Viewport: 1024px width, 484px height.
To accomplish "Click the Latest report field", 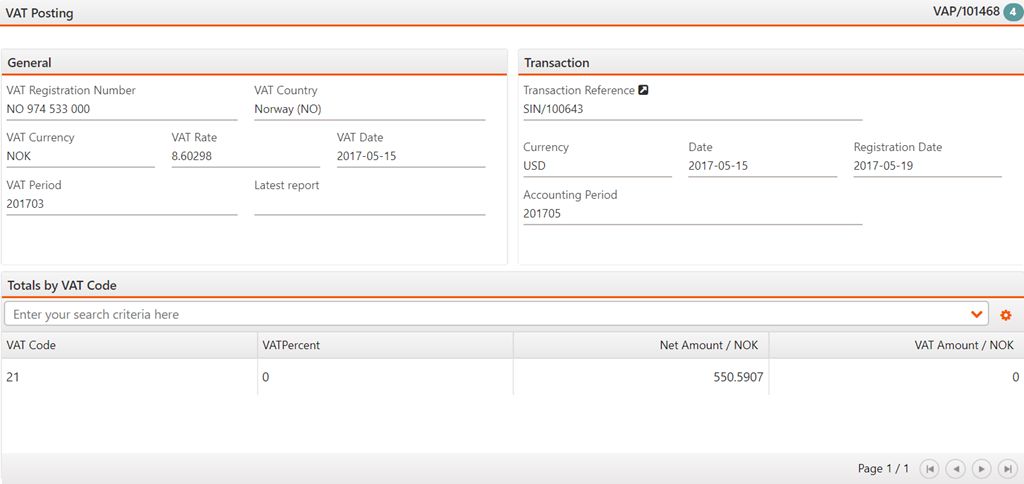I will tap(369, 204).
